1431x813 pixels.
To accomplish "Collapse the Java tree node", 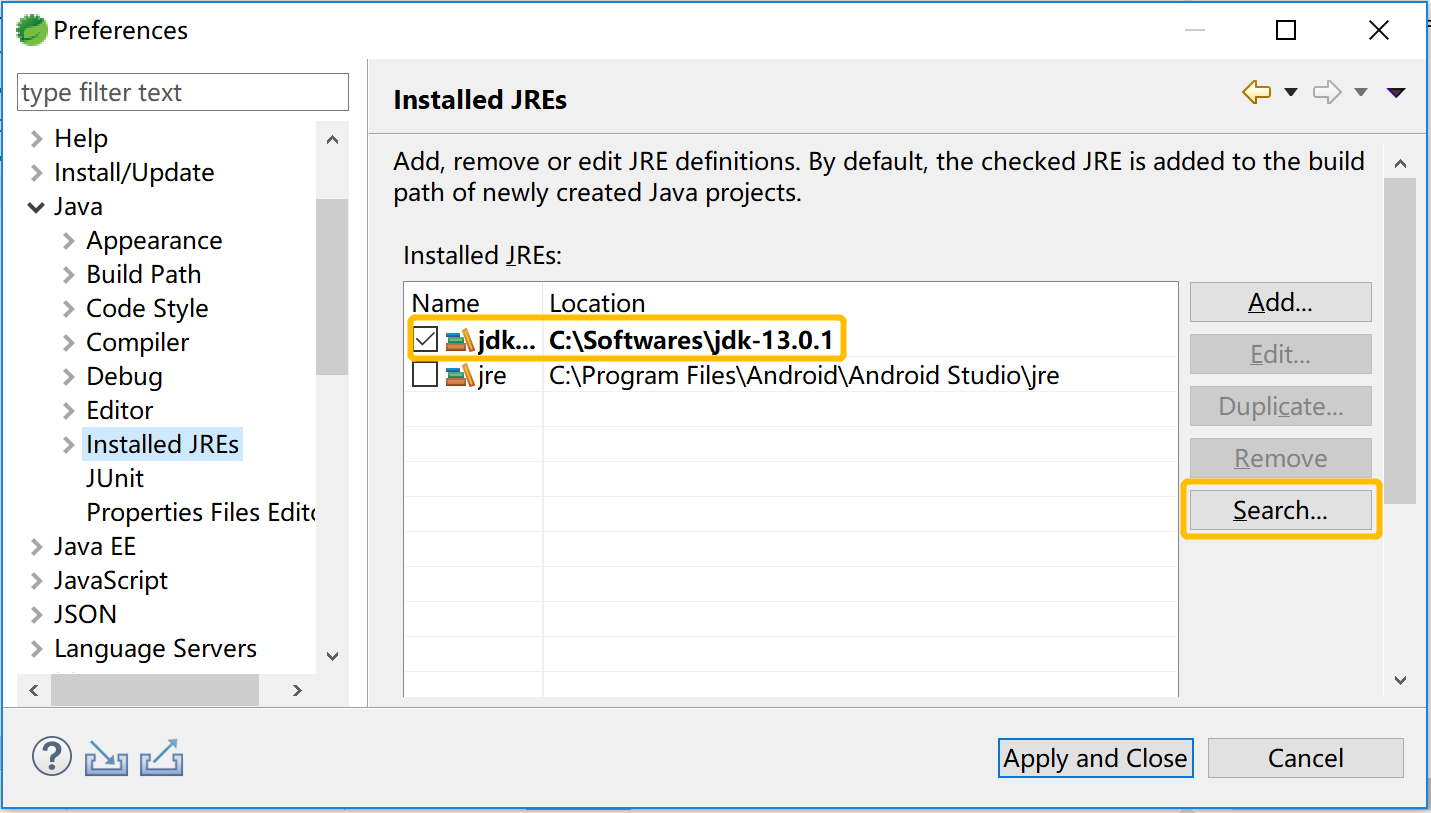I will [x=37, y=207].
